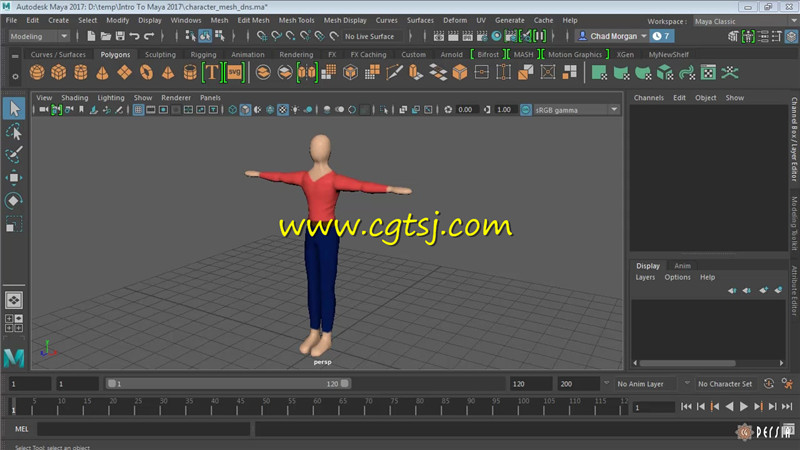800x450 pixels.
Task: Open the Mesh Tools menu
Action: (x=296, y=20)
